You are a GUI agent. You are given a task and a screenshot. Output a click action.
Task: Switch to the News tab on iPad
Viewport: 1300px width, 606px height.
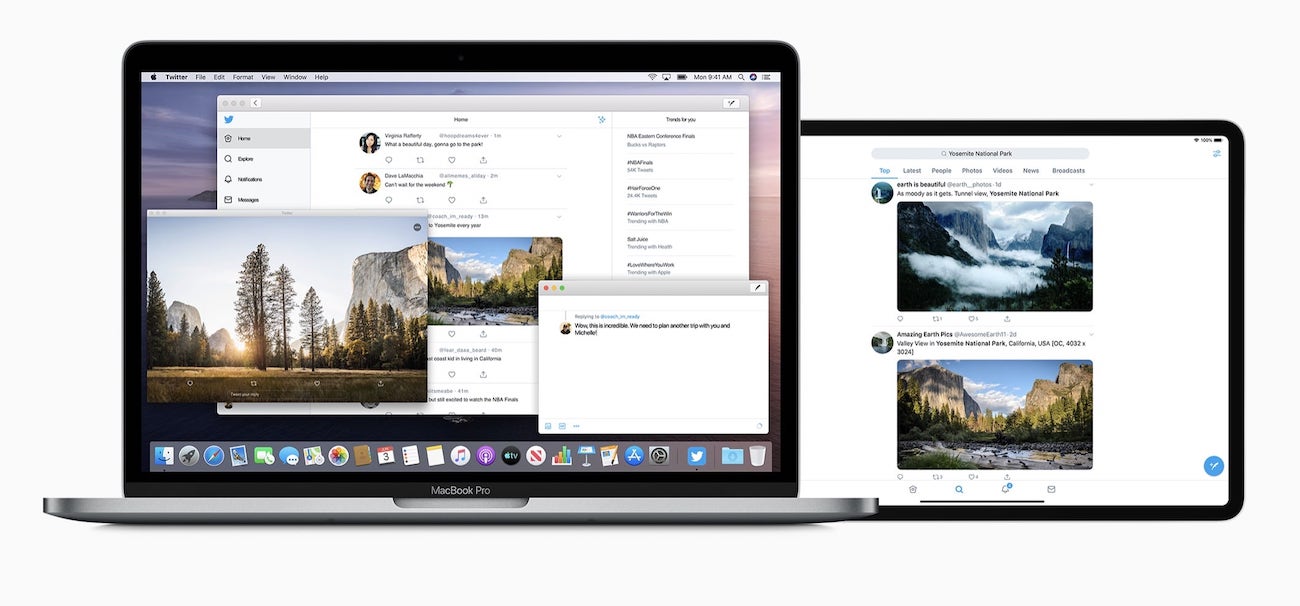pos(1031,171)
